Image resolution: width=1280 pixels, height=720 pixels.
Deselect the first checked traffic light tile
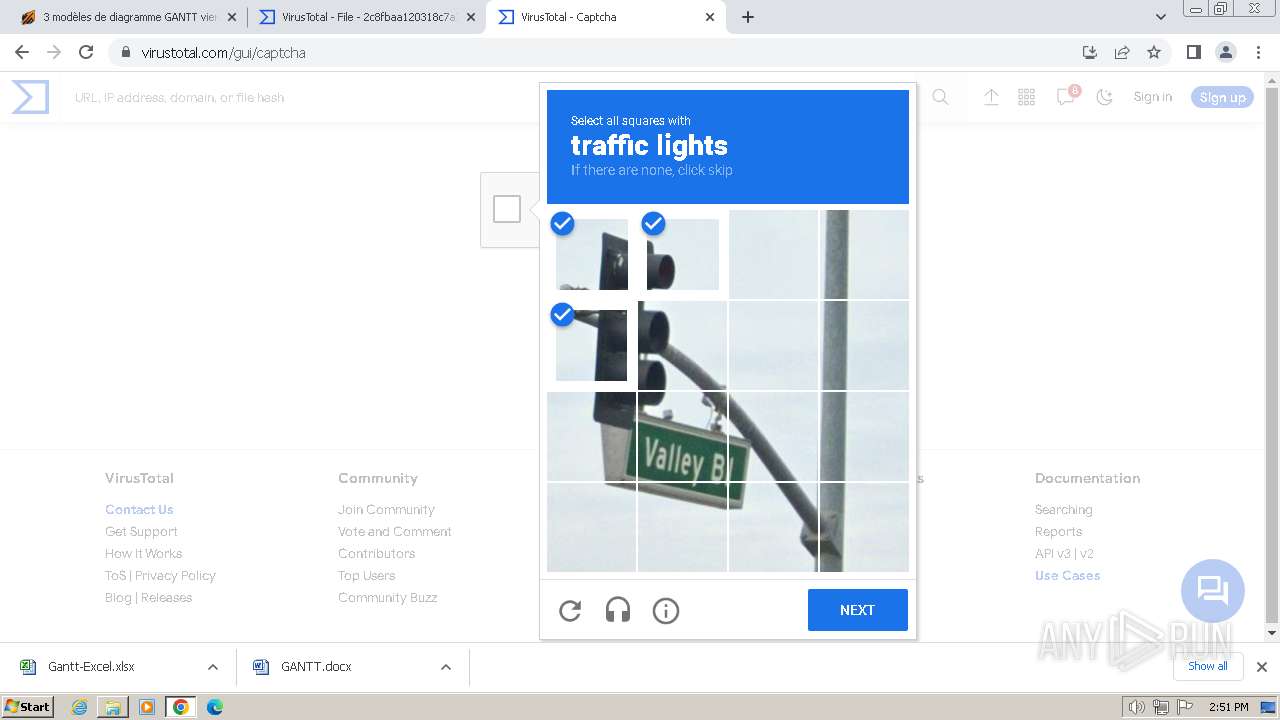point(591,254)
